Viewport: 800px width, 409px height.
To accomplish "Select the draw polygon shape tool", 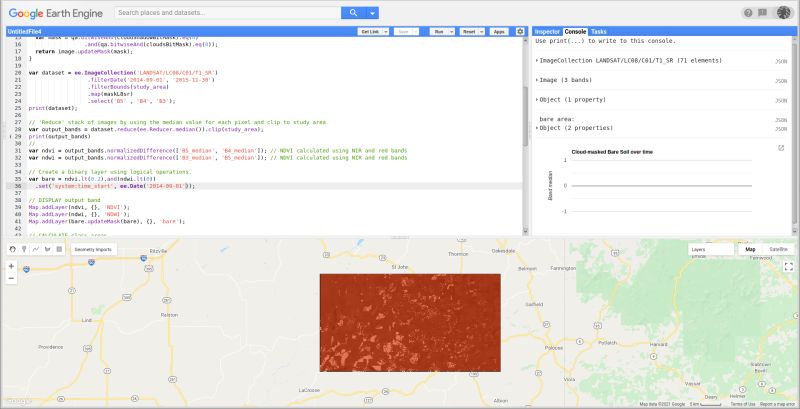I will click(x=47, y=249).
